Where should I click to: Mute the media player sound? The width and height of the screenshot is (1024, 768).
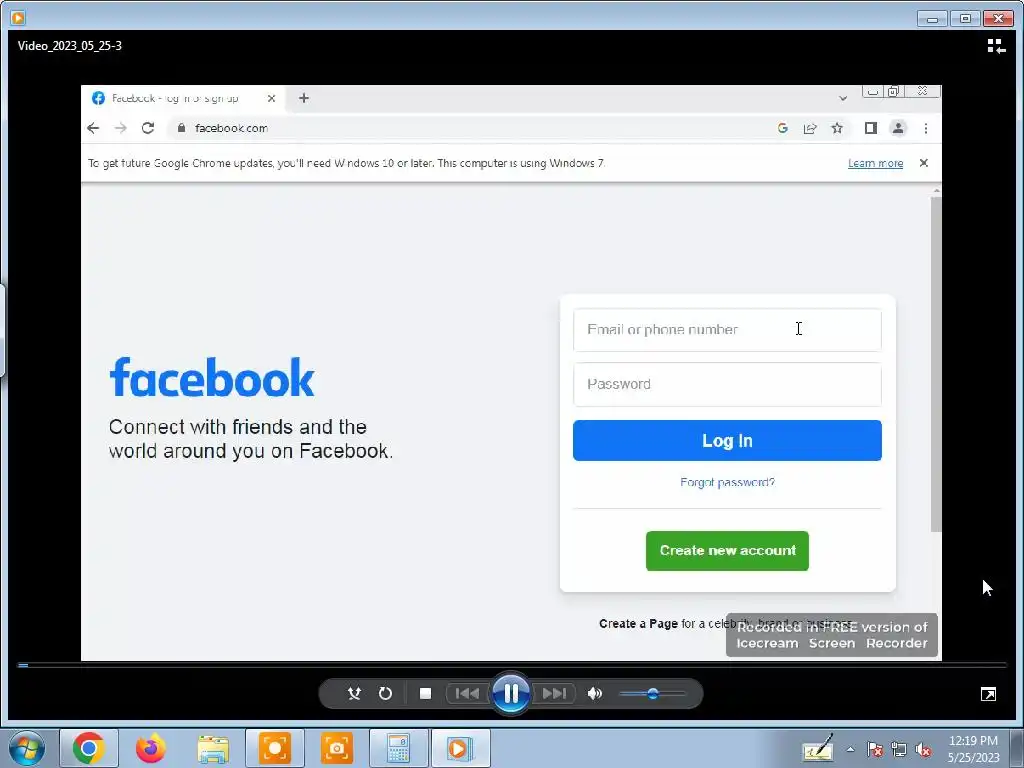tap(594, 694)
